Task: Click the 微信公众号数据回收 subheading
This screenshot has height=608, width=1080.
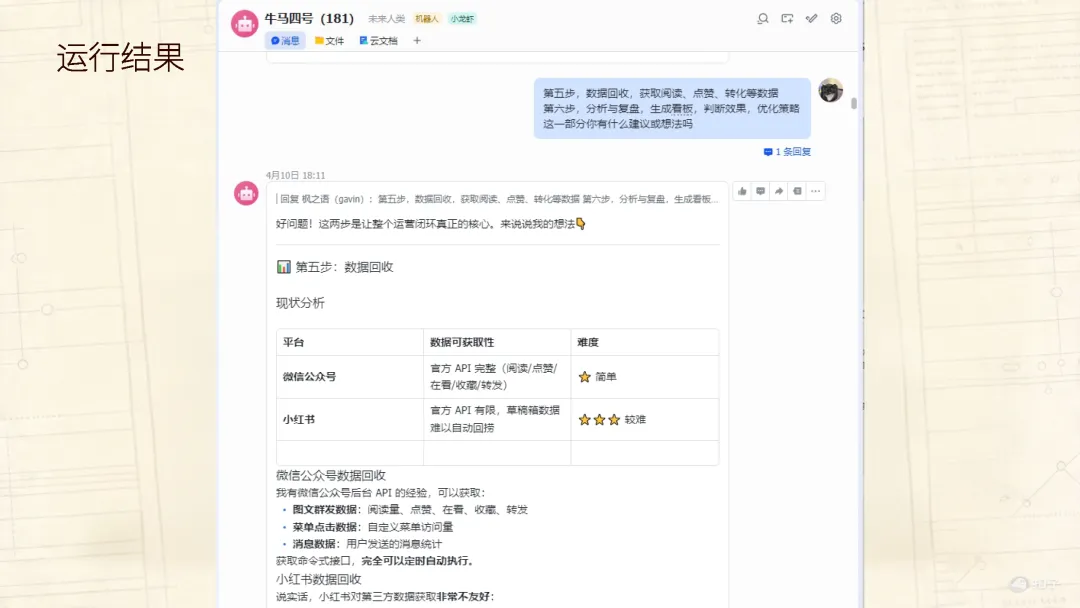Action: (331, 475)
